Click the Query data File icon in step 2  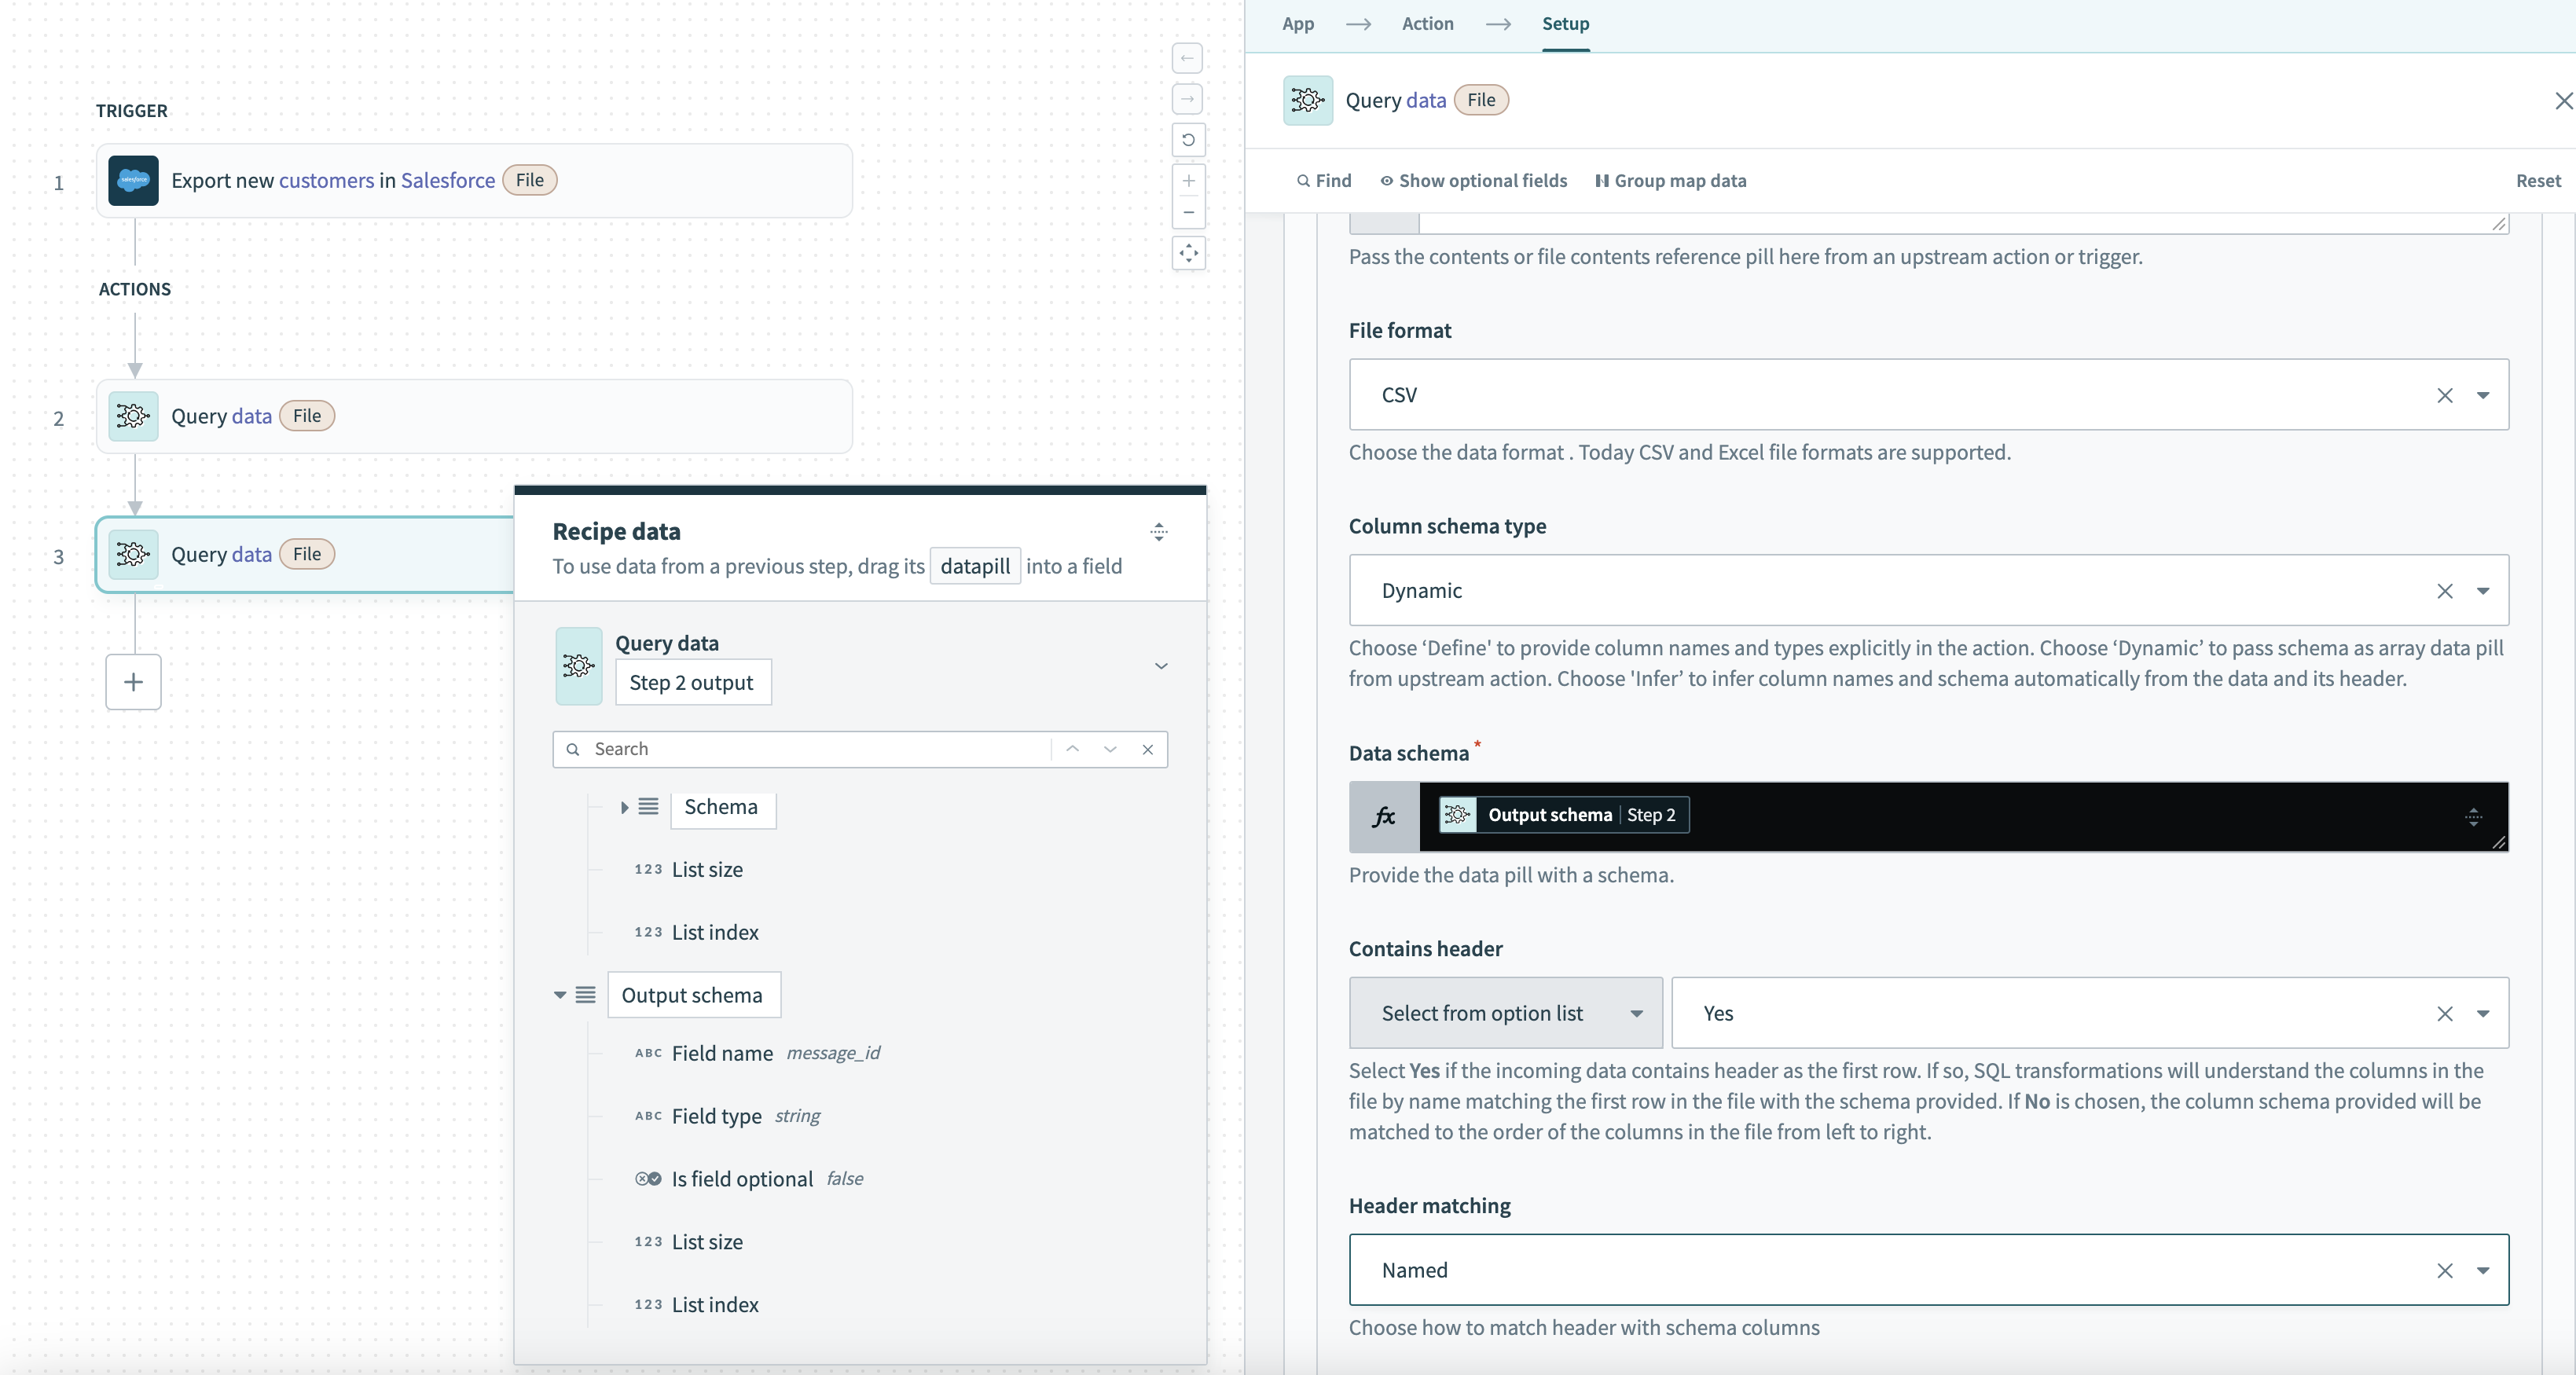point(133,414)
